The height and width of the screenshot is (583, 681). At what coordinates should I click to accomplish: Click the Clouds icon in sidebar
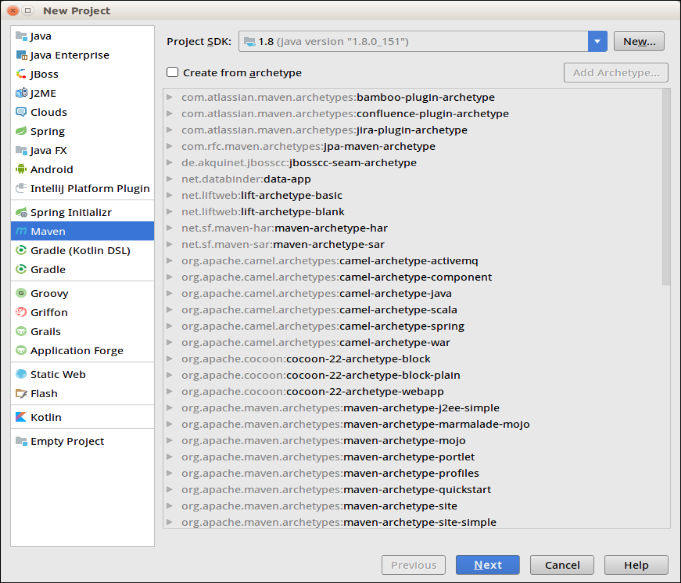[x=22, y=112]
